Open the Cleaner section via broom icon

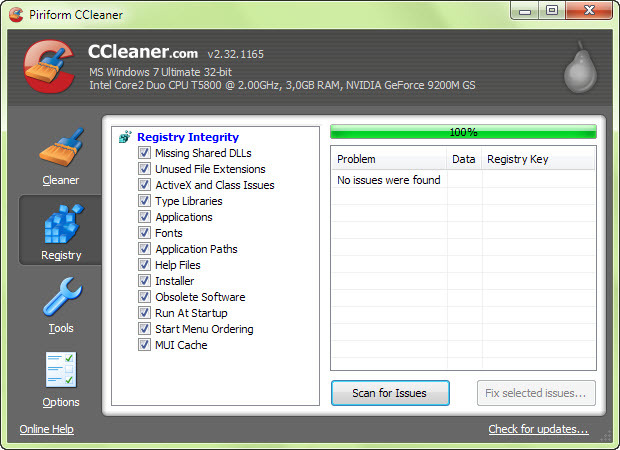pyautogui.click(x=62, y=147)
